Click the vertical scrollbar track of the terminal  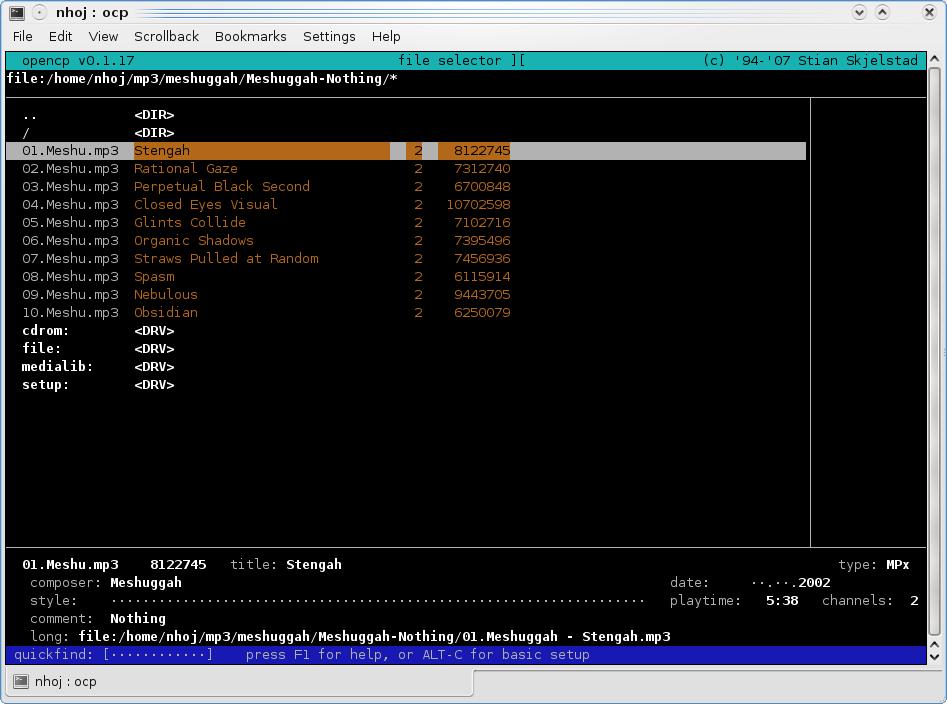pyautogui.click(x=935, y=350)
